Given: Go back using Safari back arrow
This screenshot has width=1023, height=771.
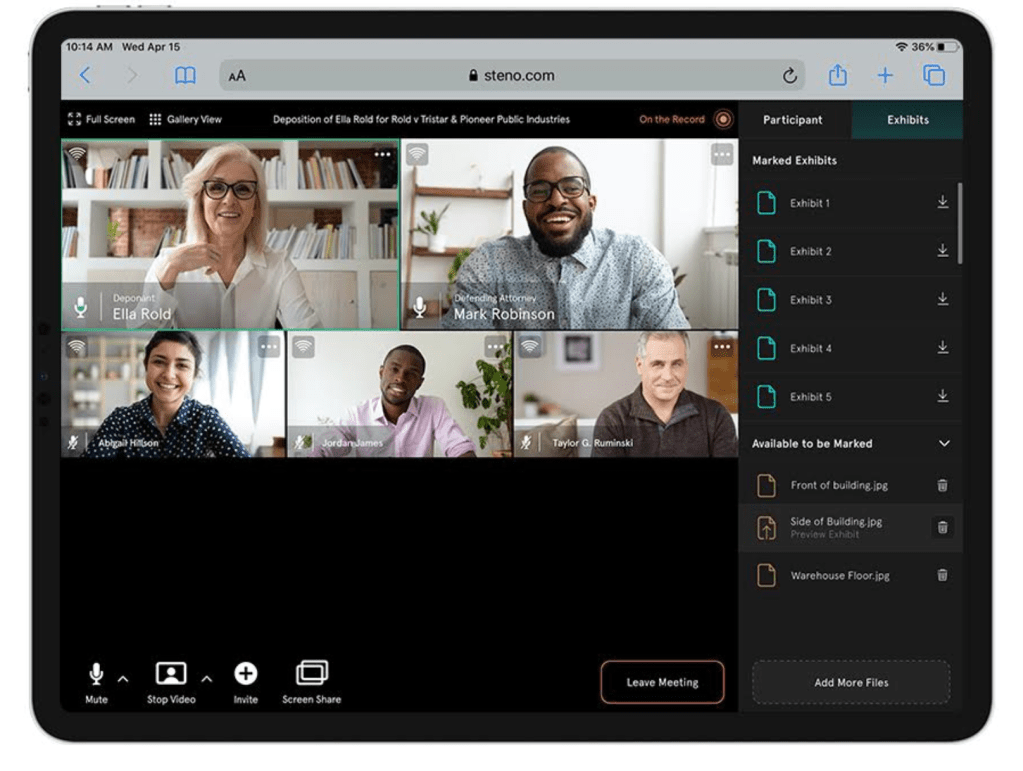Looking at the screenshot, I should tap(85, 75).
